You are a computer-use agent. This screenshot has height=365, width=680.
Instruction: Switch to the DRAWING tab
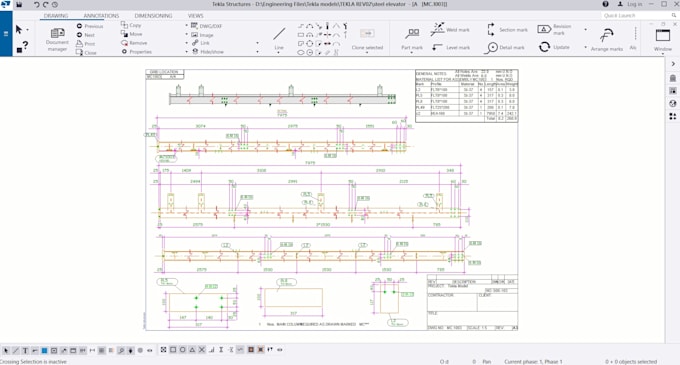[x=56, y=16]
